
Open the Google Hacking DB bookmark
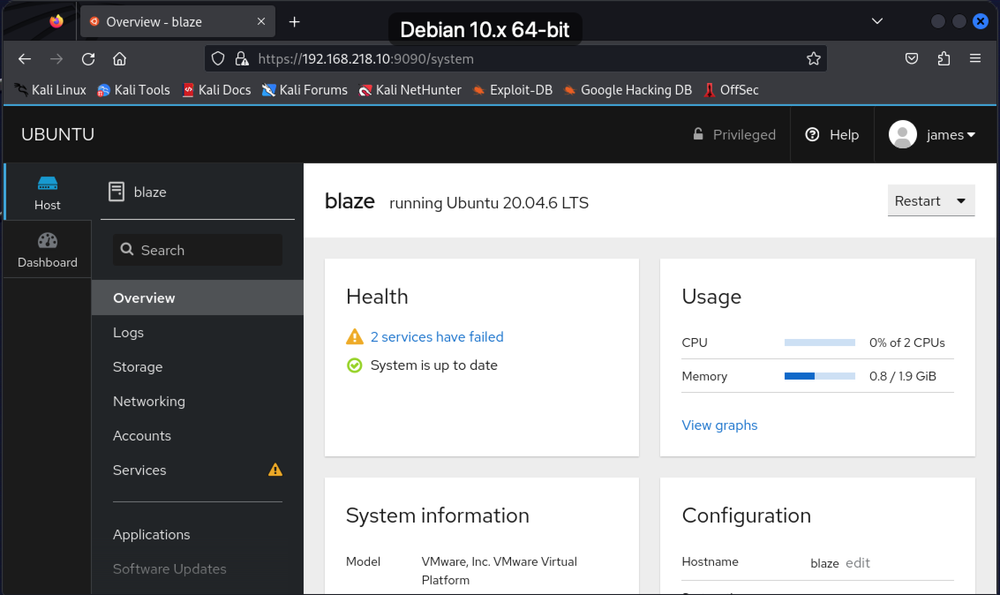(628, 90)
